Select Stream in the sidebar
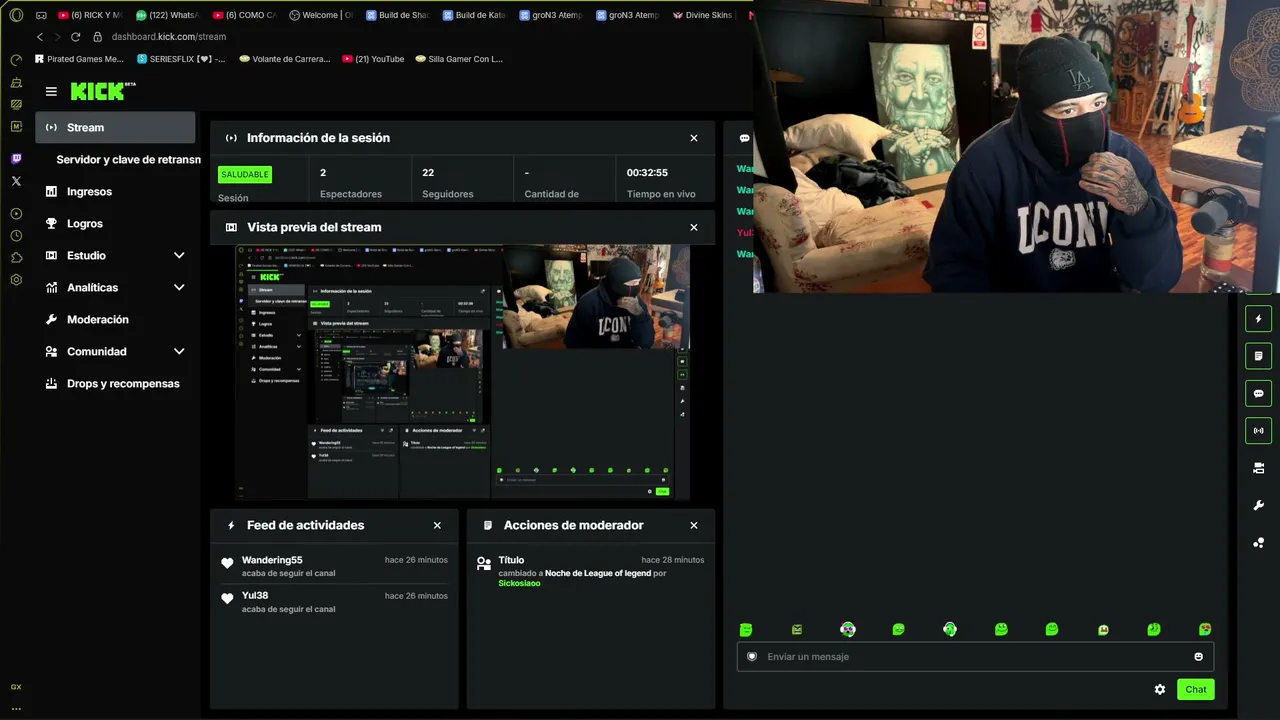Viewport: 1280px width, 720px height. pos(115,127)
